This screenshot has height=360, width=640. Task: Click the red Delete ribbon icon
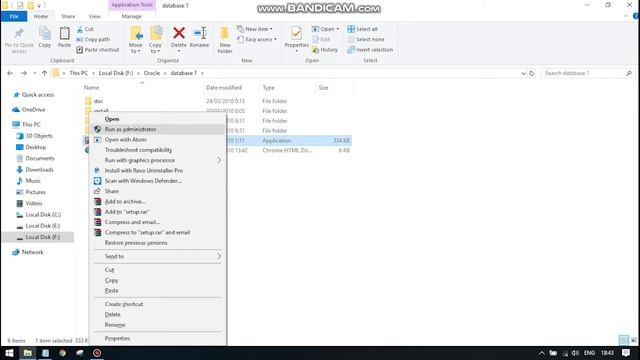pyautogui.click(x=179, y=33)
